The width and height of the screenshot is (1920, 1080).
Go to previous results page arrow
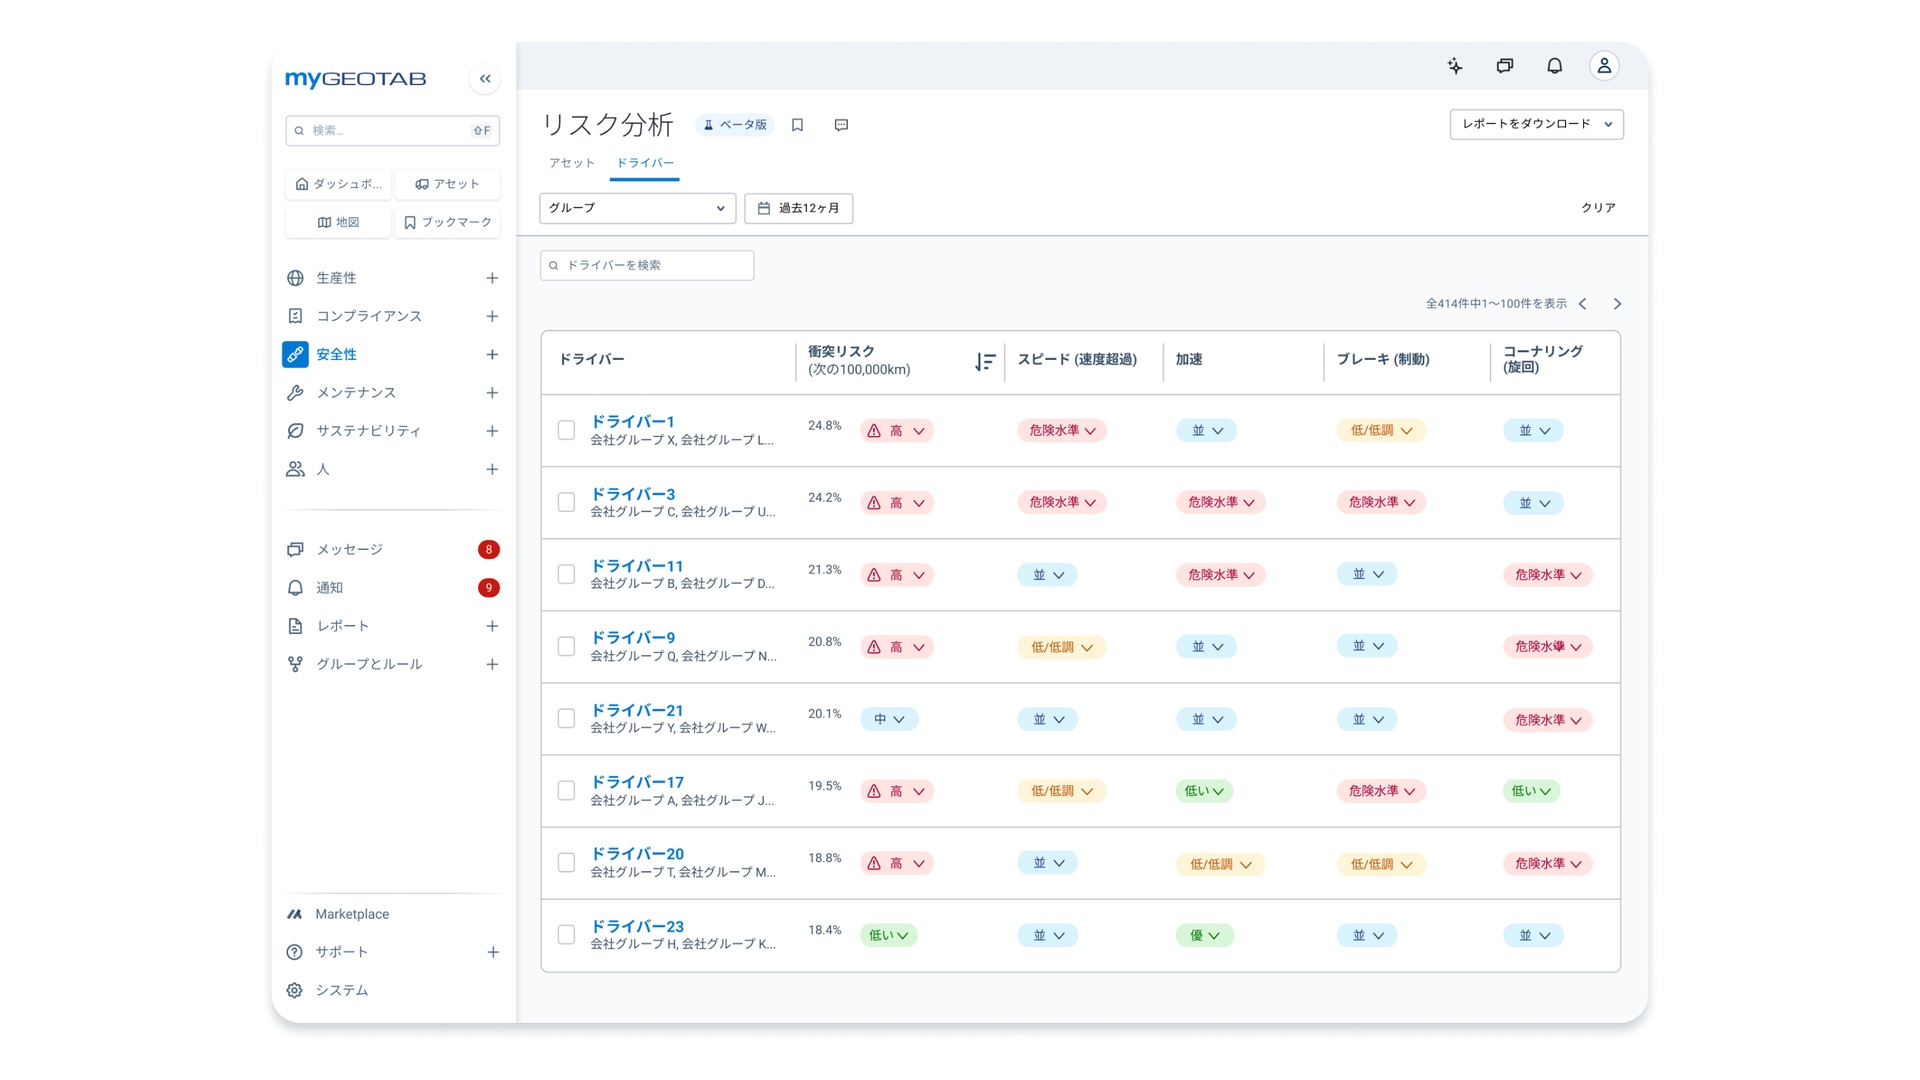(1583, 304)
